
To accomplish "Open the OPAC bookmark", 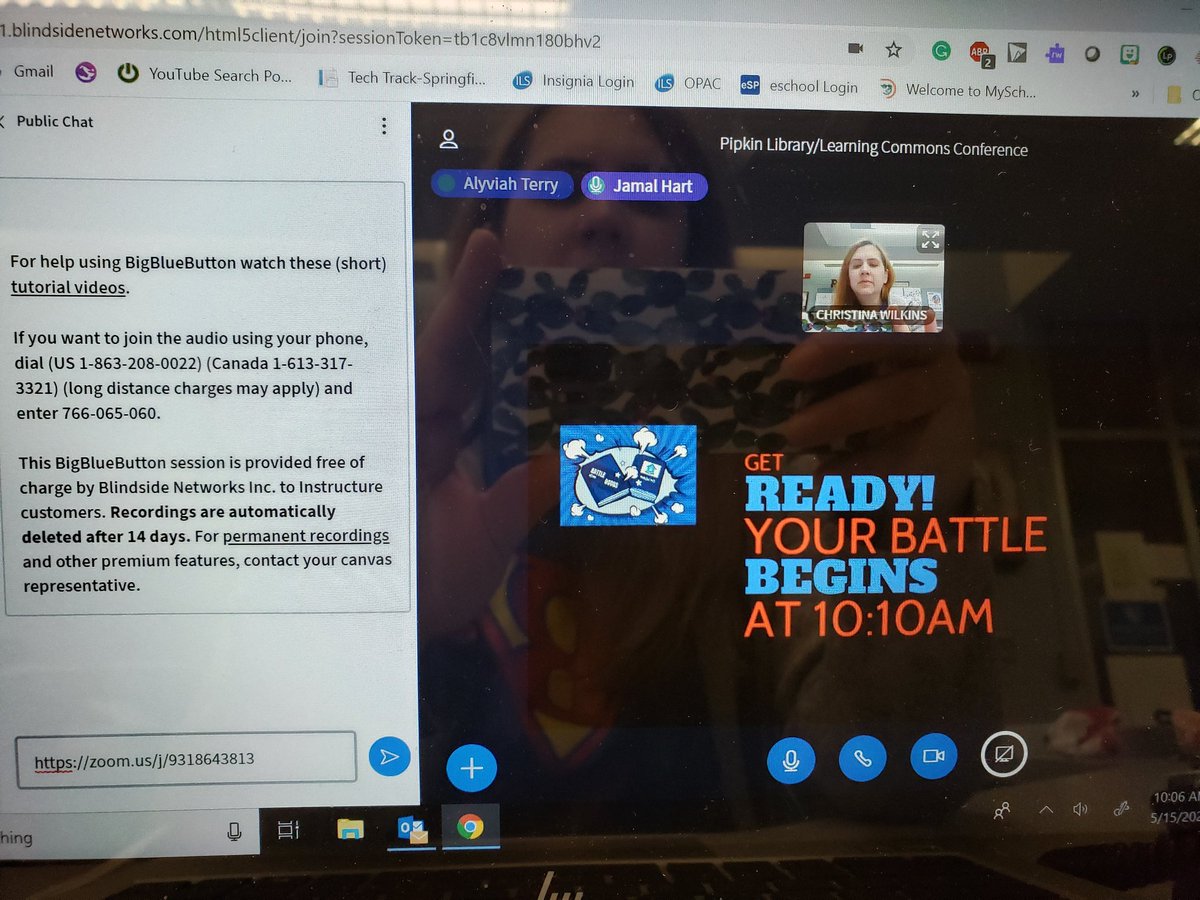I will (688, 84).
